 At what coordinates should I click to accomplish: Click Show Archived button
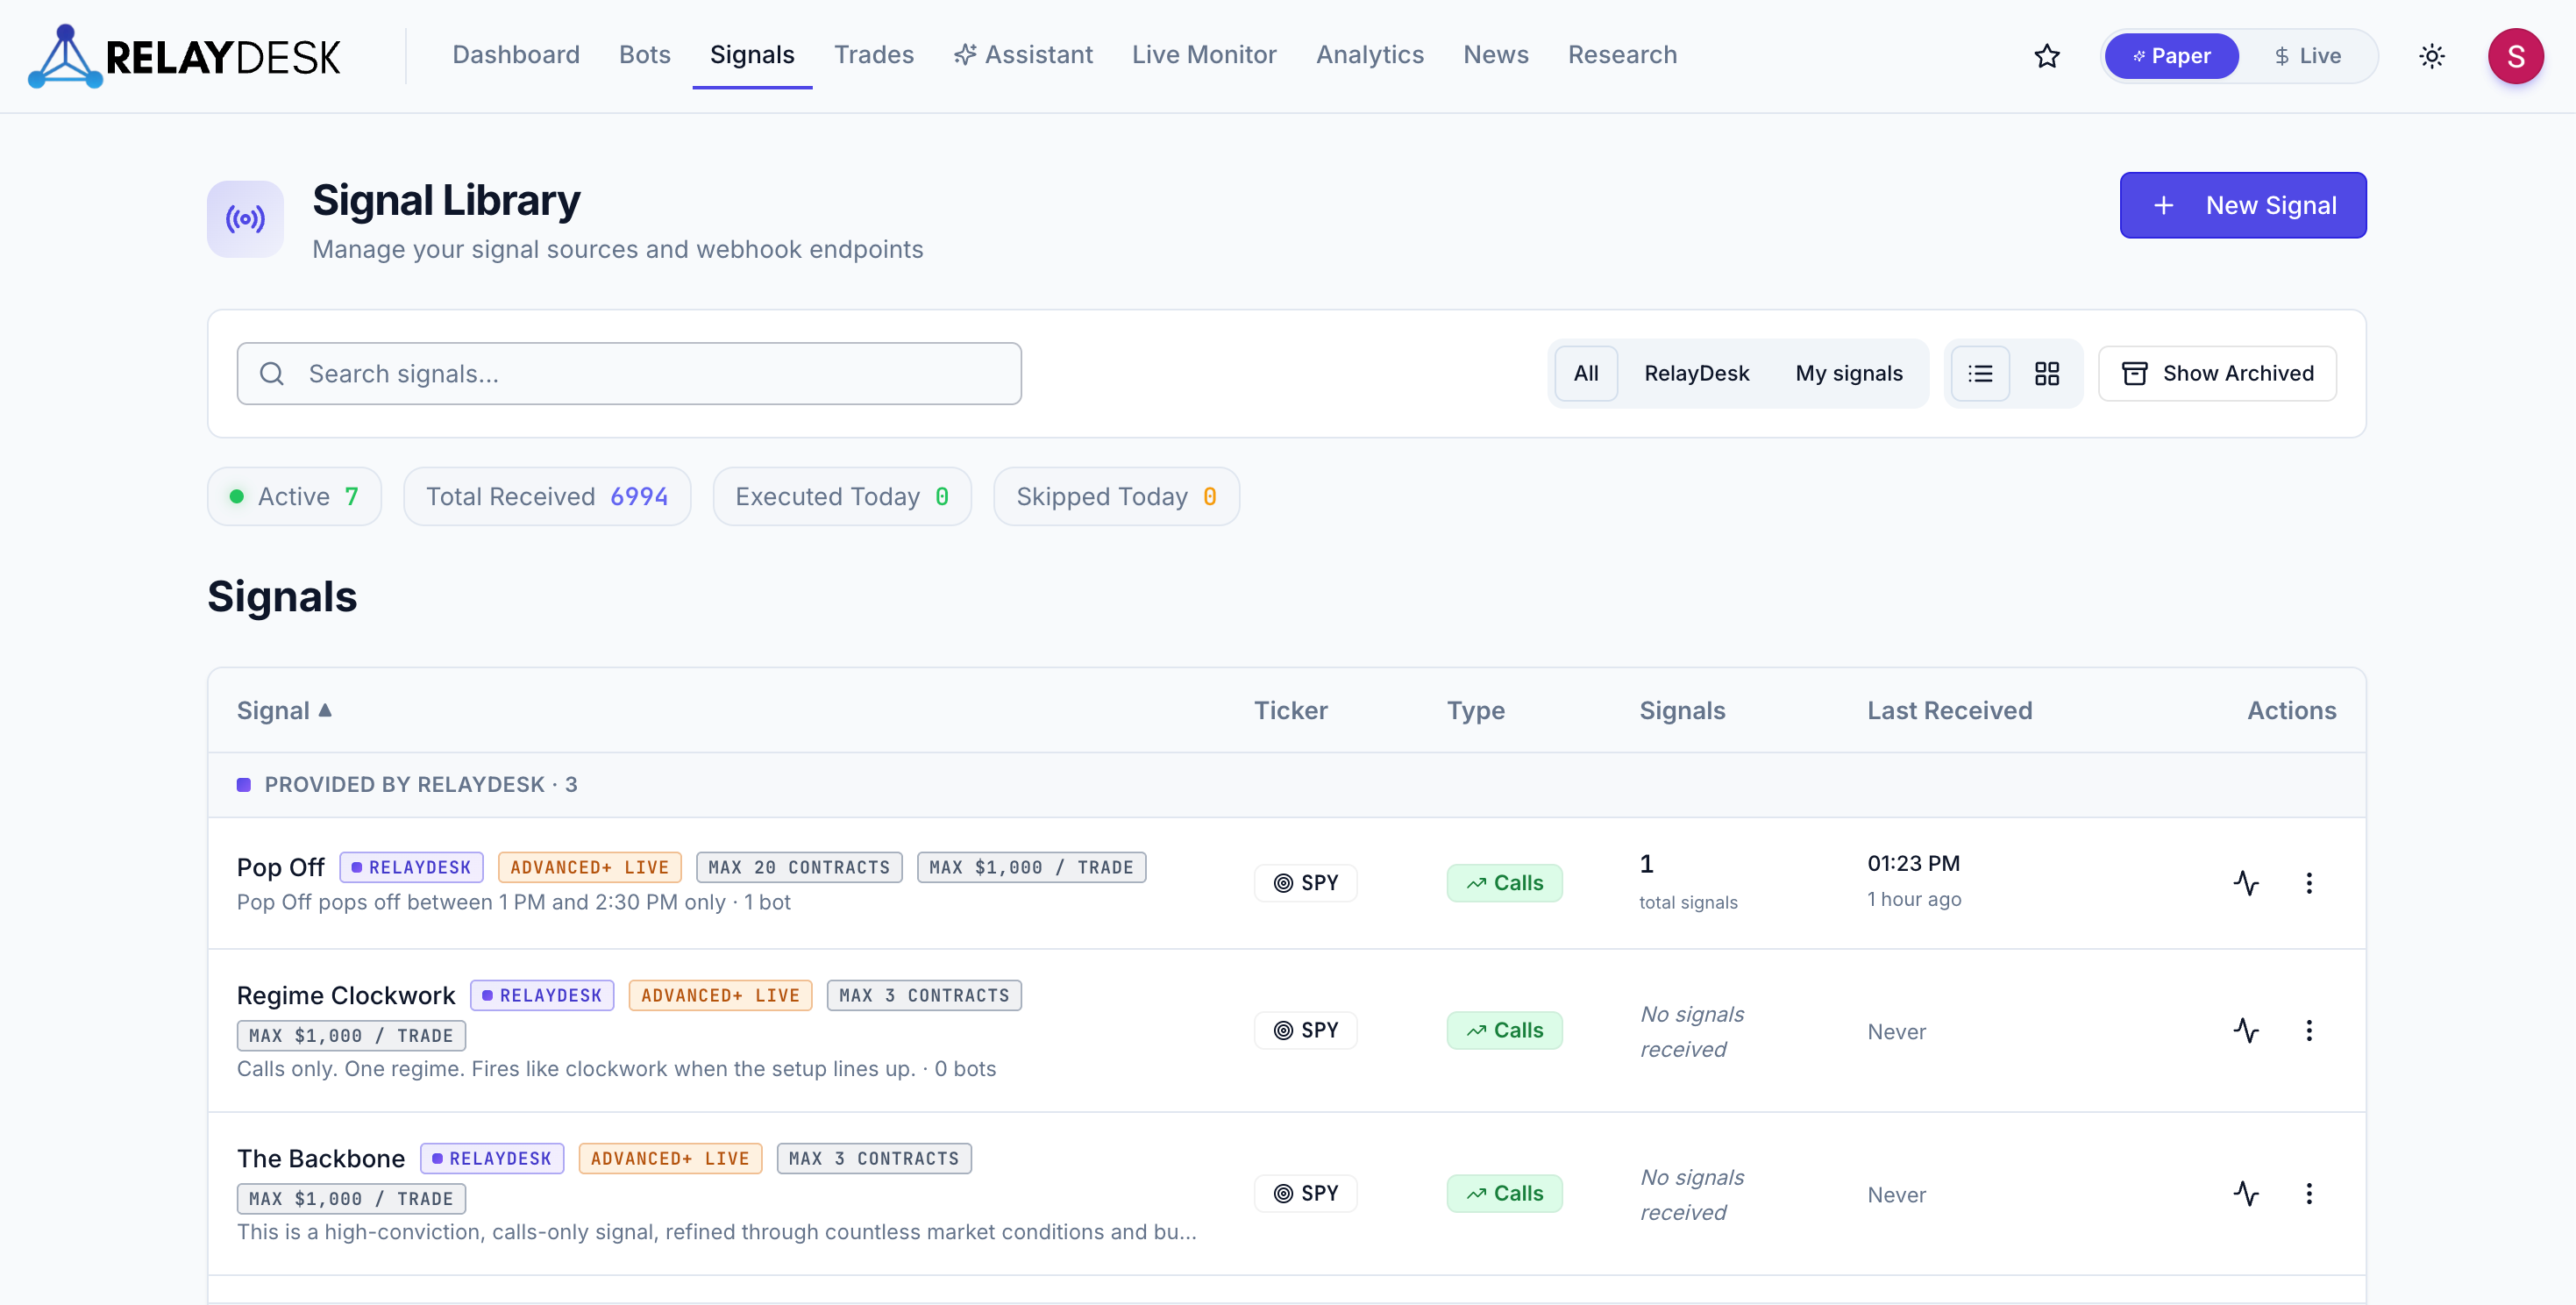[2217, 374]
